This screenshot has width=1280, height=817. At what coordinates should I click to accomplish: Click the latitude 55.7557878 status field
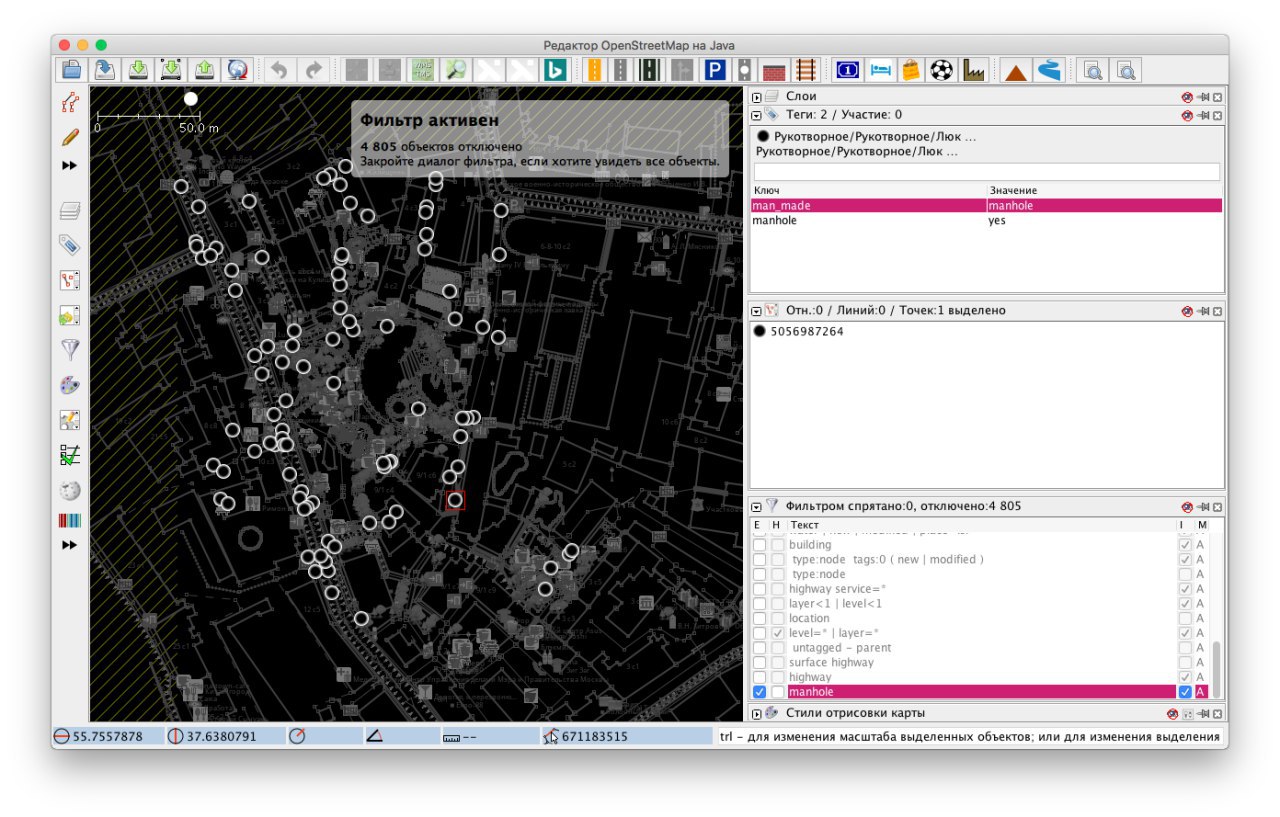(x=106, y=737)
